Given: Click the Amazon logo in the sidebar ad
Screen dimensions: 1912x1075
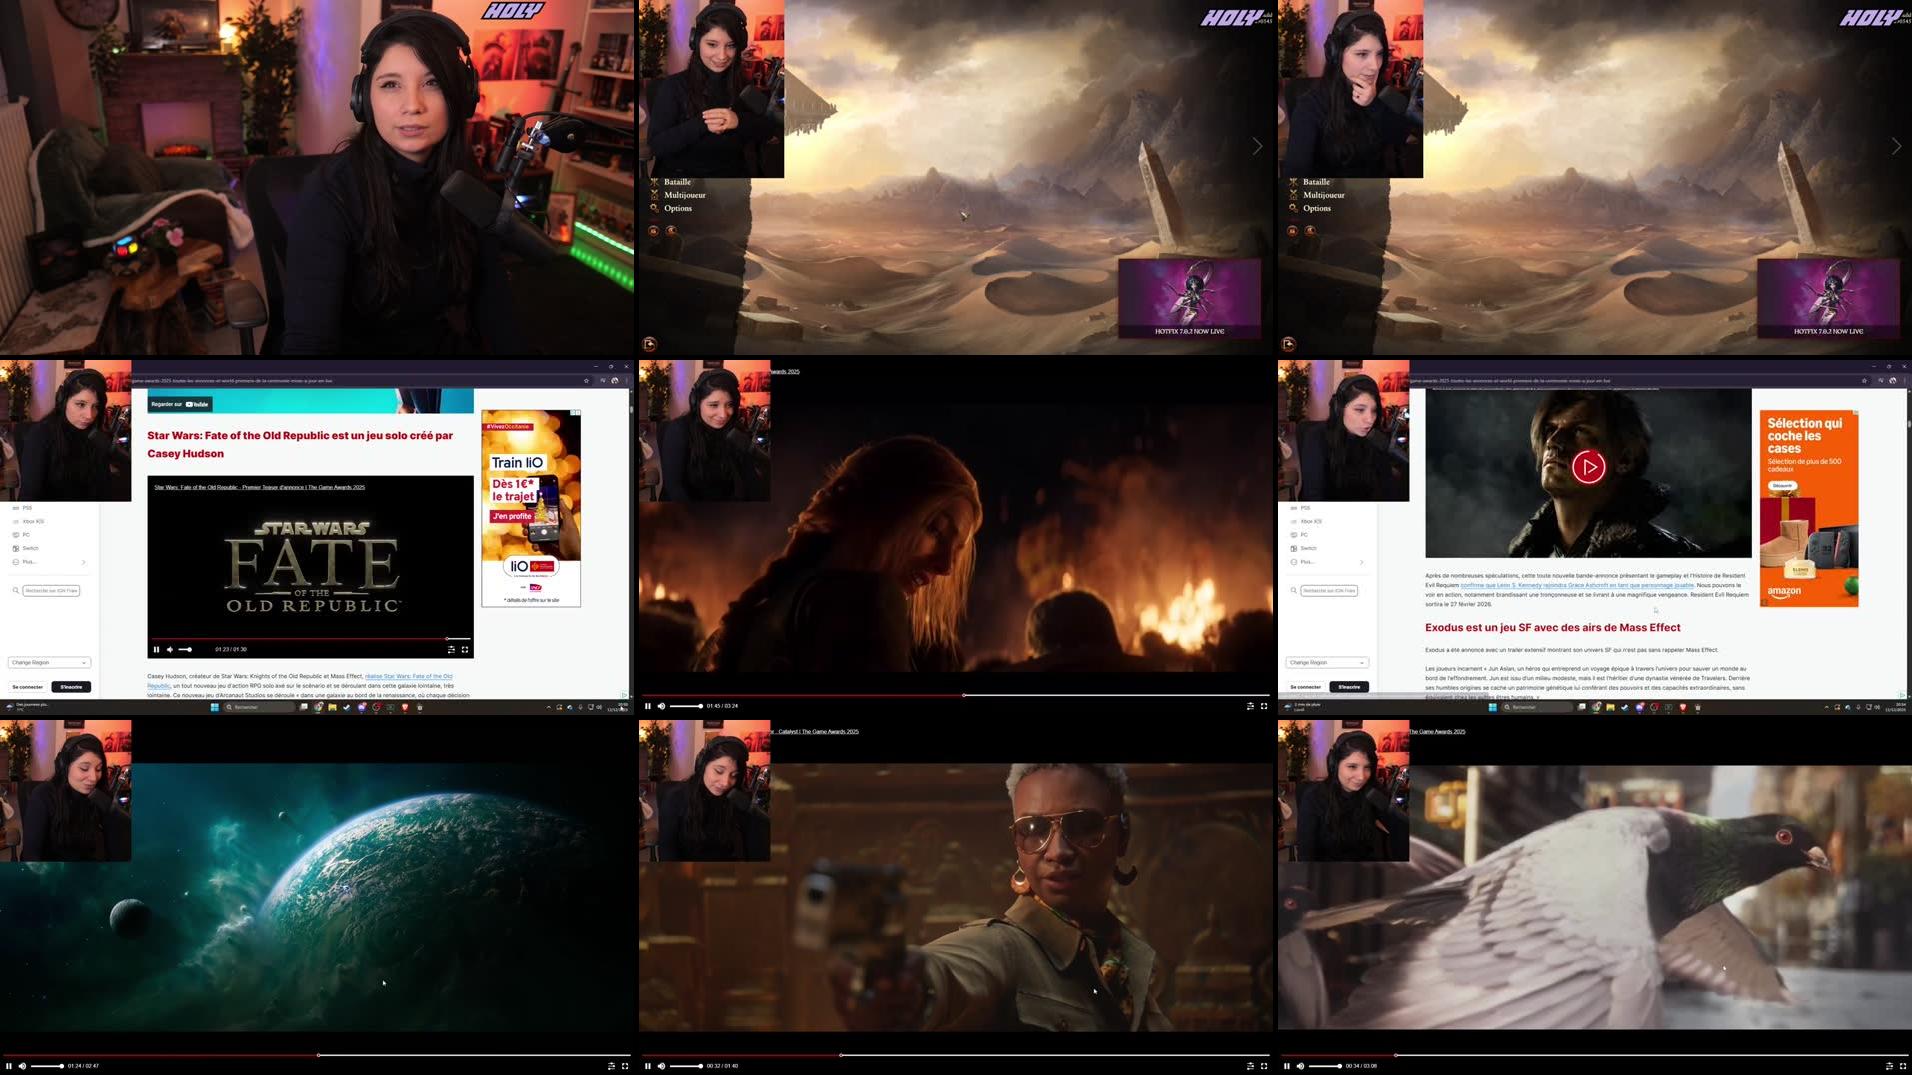Looking at the screenshot, I should tap(1783, 593).
